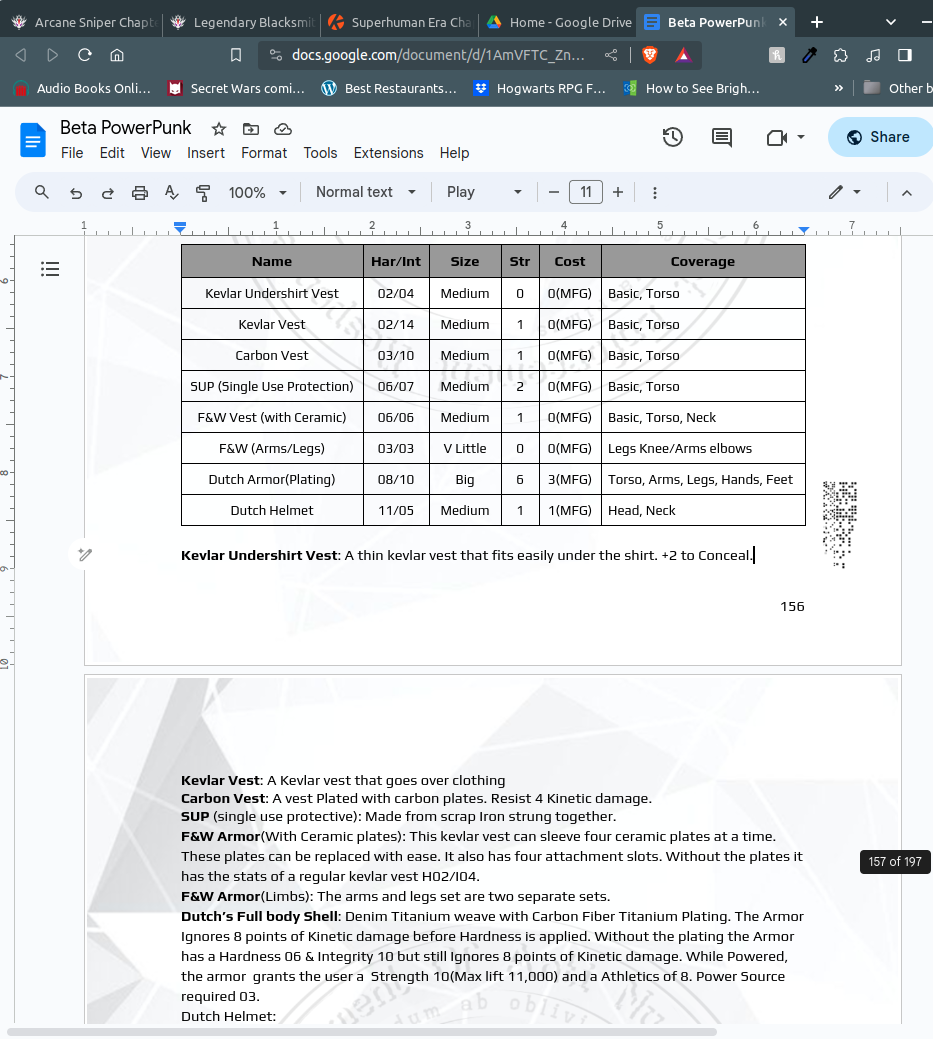Decrease font size with minus button
The image size is (933, 1039).
click(554, 192)
